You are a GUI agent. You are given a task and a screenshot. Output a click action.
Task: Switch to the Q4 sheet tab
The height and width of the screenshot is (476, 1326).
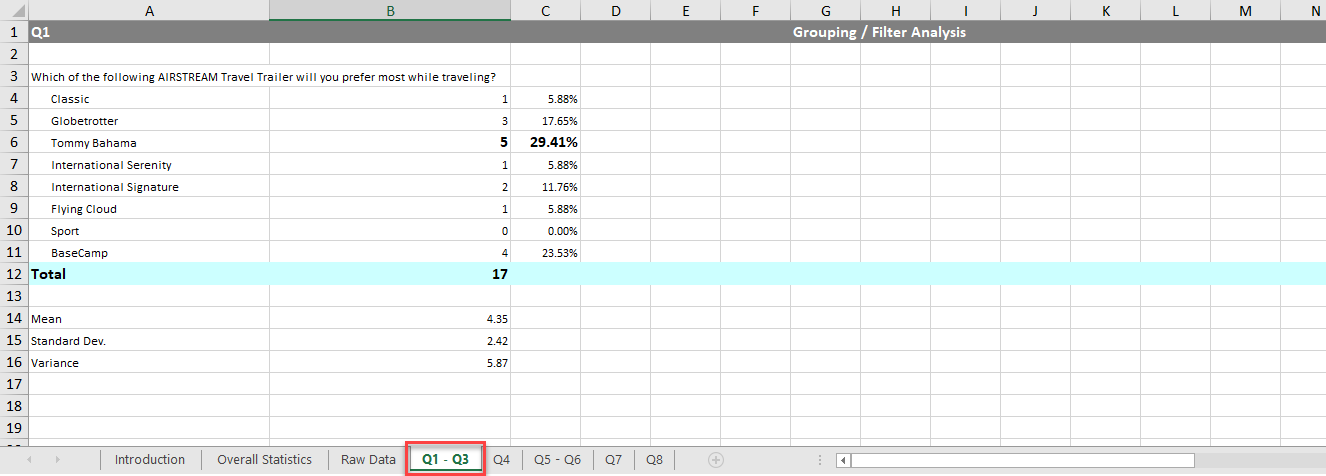[502, 460]
